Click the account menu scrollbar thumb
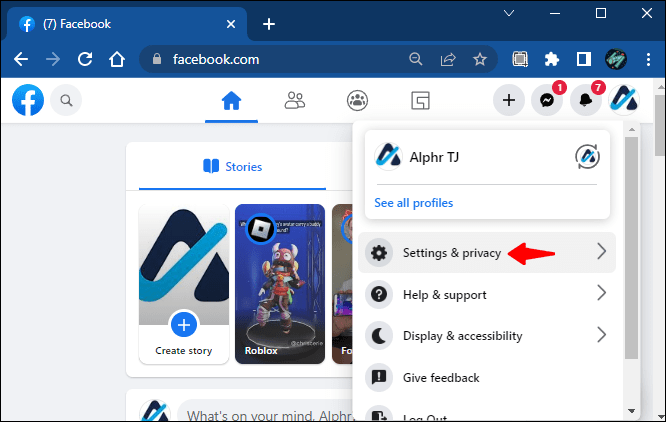The image size is (666, 422). pos(631,248)
